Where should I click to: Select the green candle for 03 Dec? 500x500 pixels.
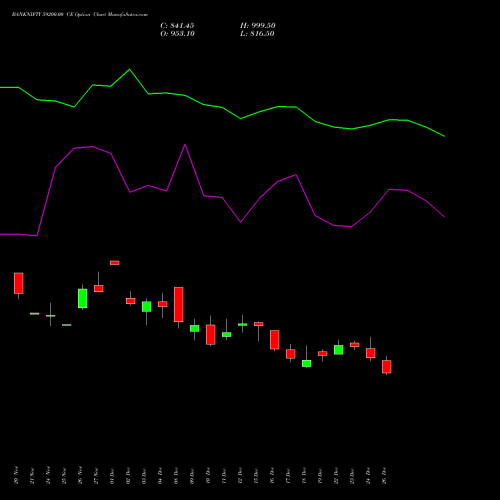(147, 307)
